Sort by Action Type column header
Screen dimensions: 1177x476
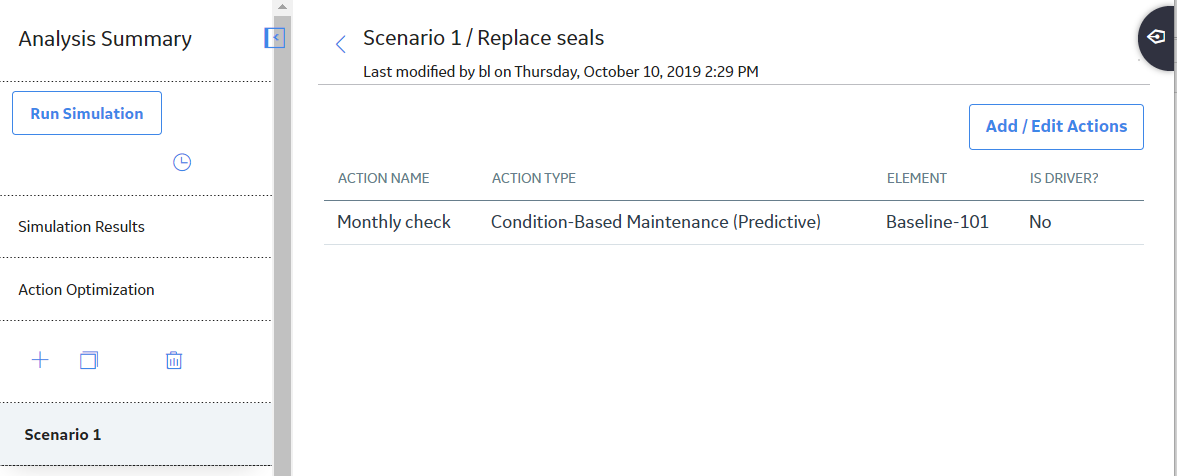(x=534, y=179)
